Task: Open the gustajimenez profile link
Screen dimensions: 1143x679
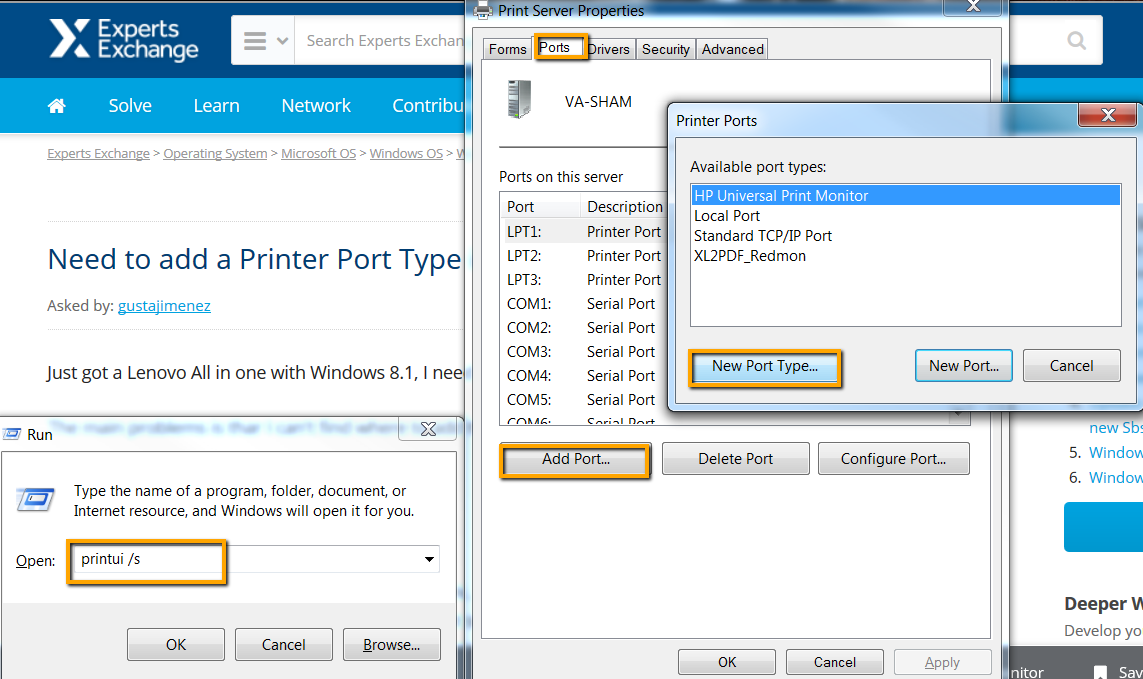Action: (x=164, y=306)
